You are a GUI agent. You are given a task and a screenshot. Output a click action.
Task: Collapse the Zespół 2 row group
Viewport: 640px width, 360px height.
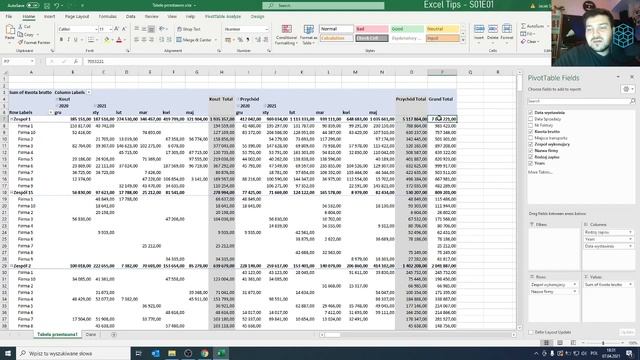point(11,266)
